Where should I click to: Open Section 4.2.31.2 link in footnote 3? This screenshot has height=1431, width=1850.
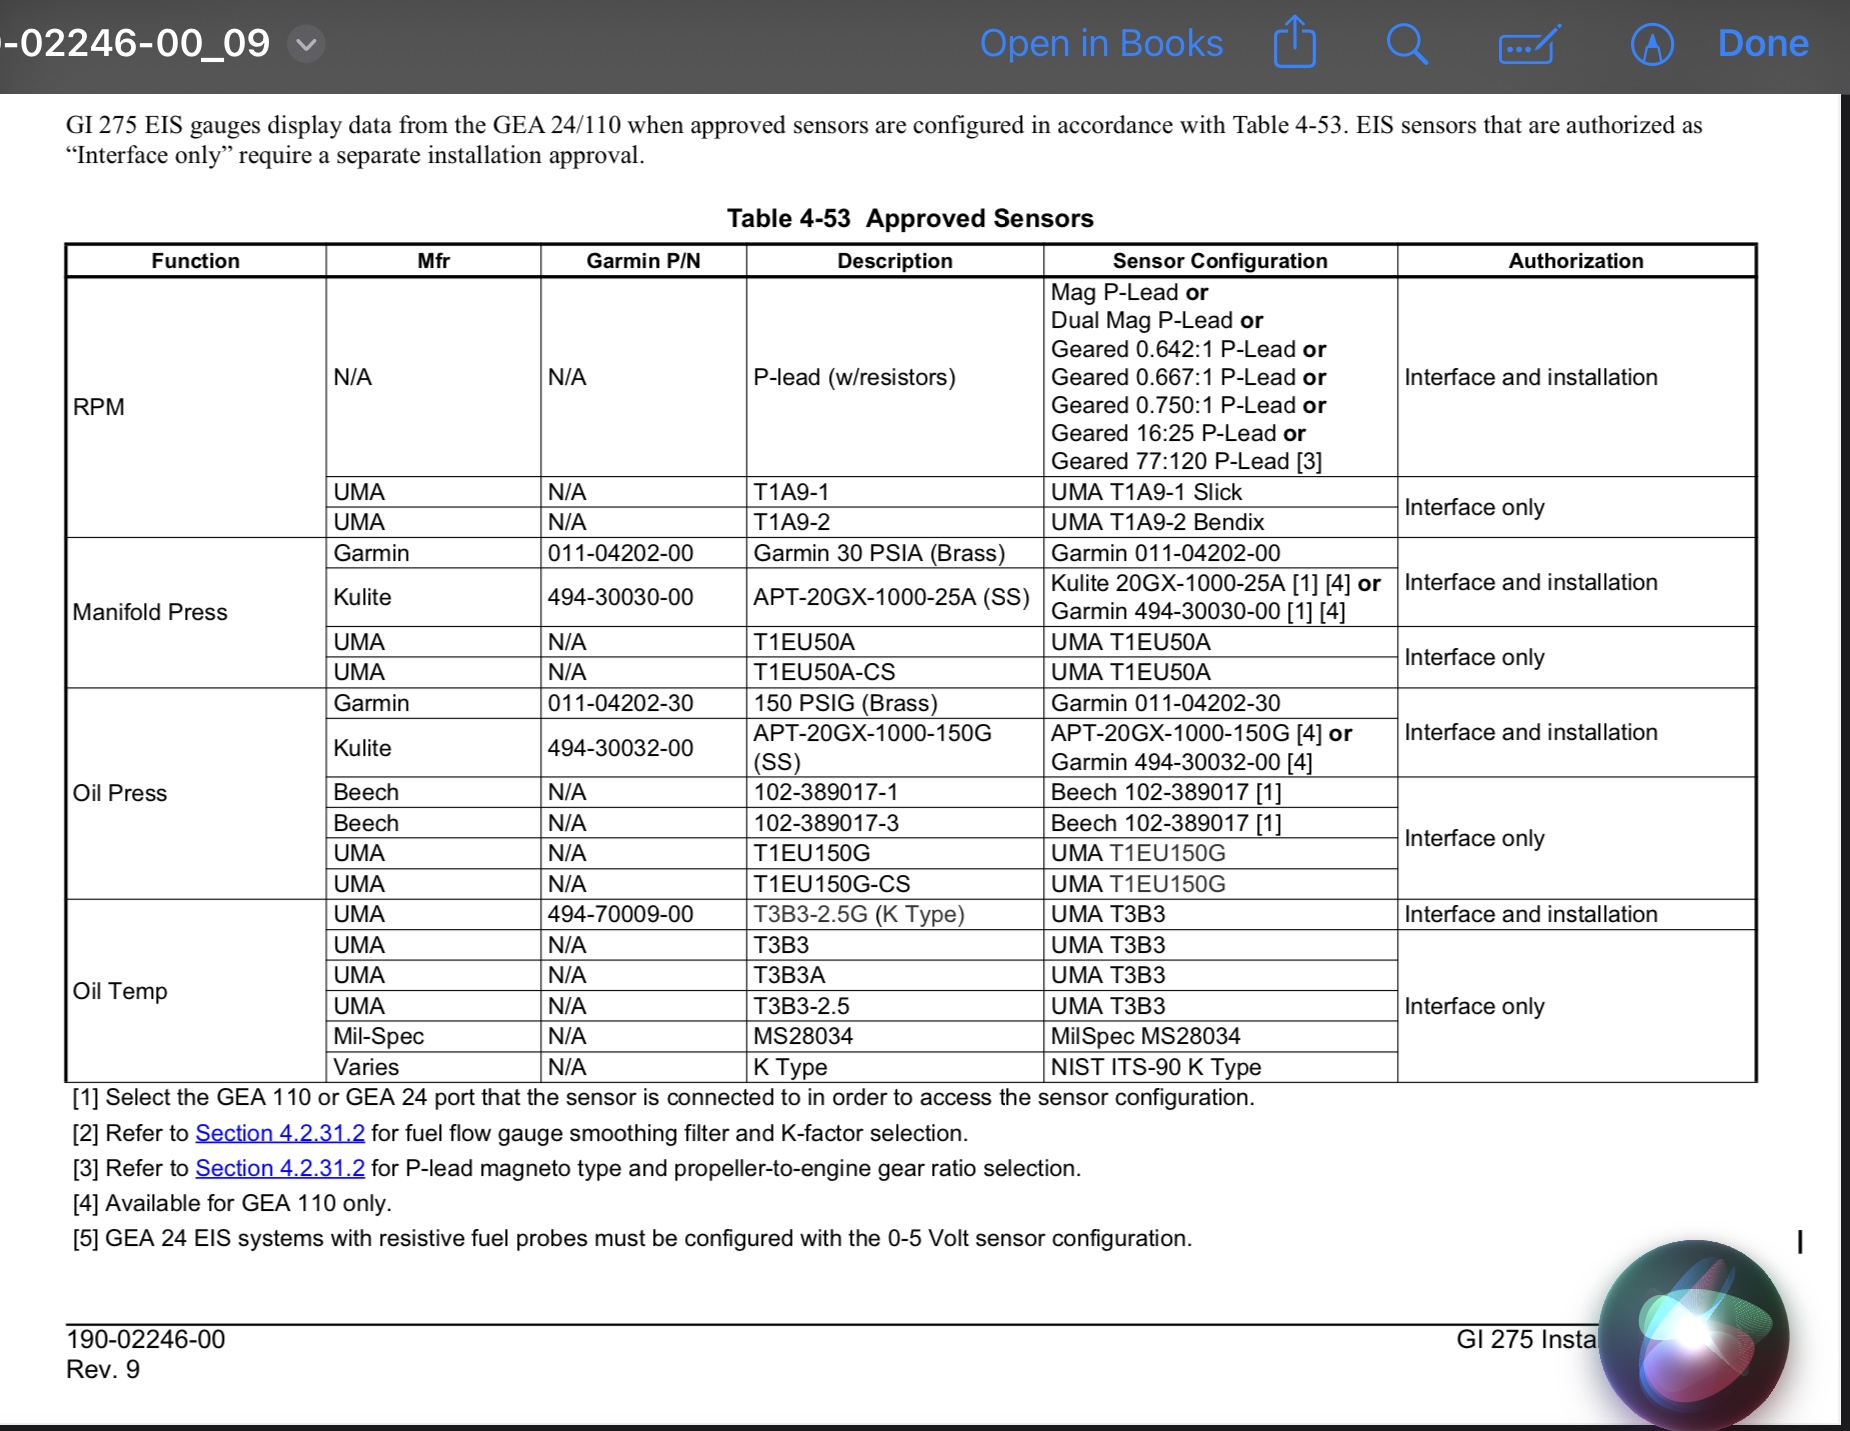pyautogui.click(x=280, y=1168)
